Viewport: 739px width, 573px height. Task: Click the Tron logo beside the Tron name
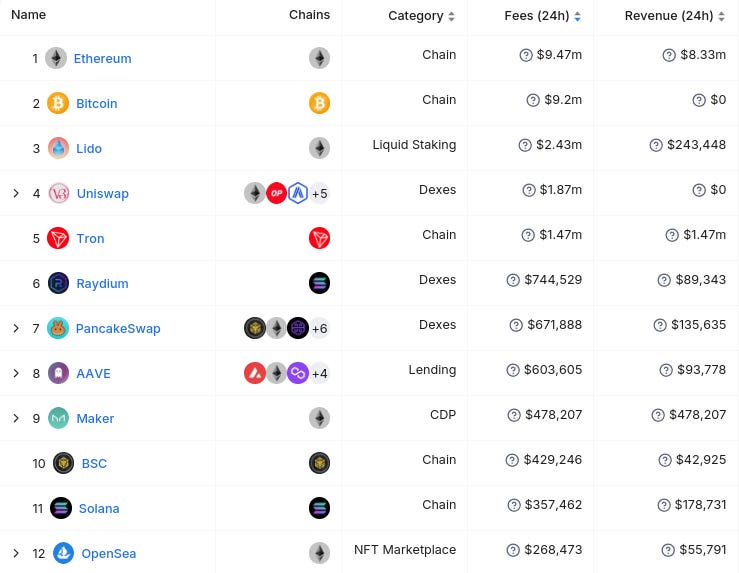point(58,238)
